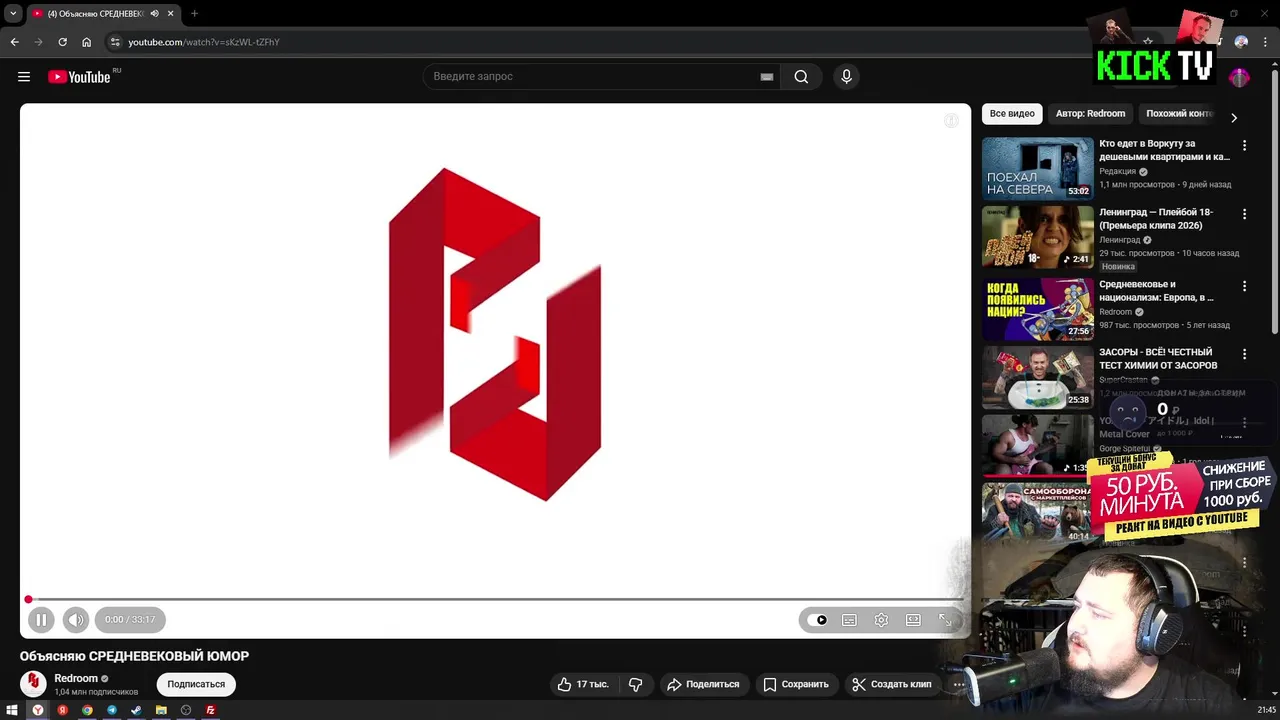Click the 0:00 / 33:17 time display
This screenshot has height=720, width=1280.
click(130, 620)
